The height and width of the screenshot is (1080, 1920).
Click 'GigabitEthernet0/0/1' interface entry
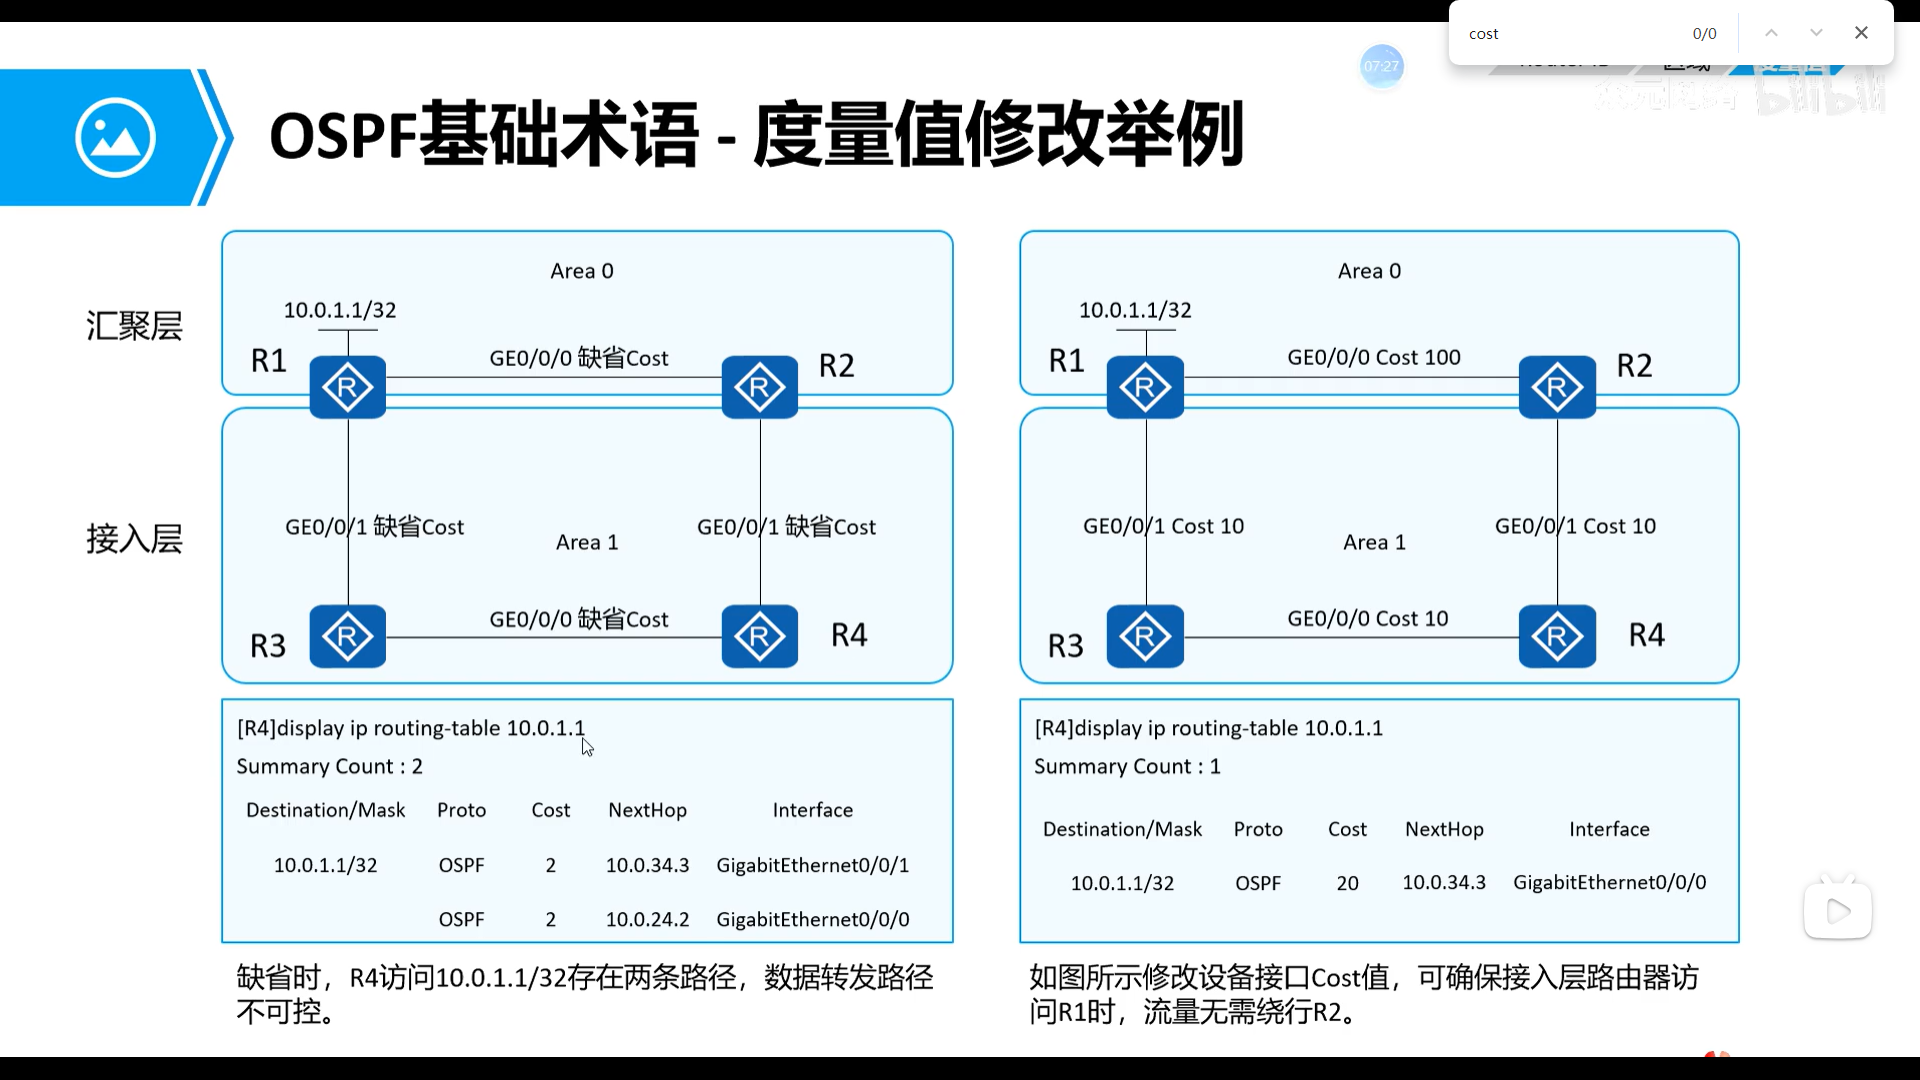813,865
